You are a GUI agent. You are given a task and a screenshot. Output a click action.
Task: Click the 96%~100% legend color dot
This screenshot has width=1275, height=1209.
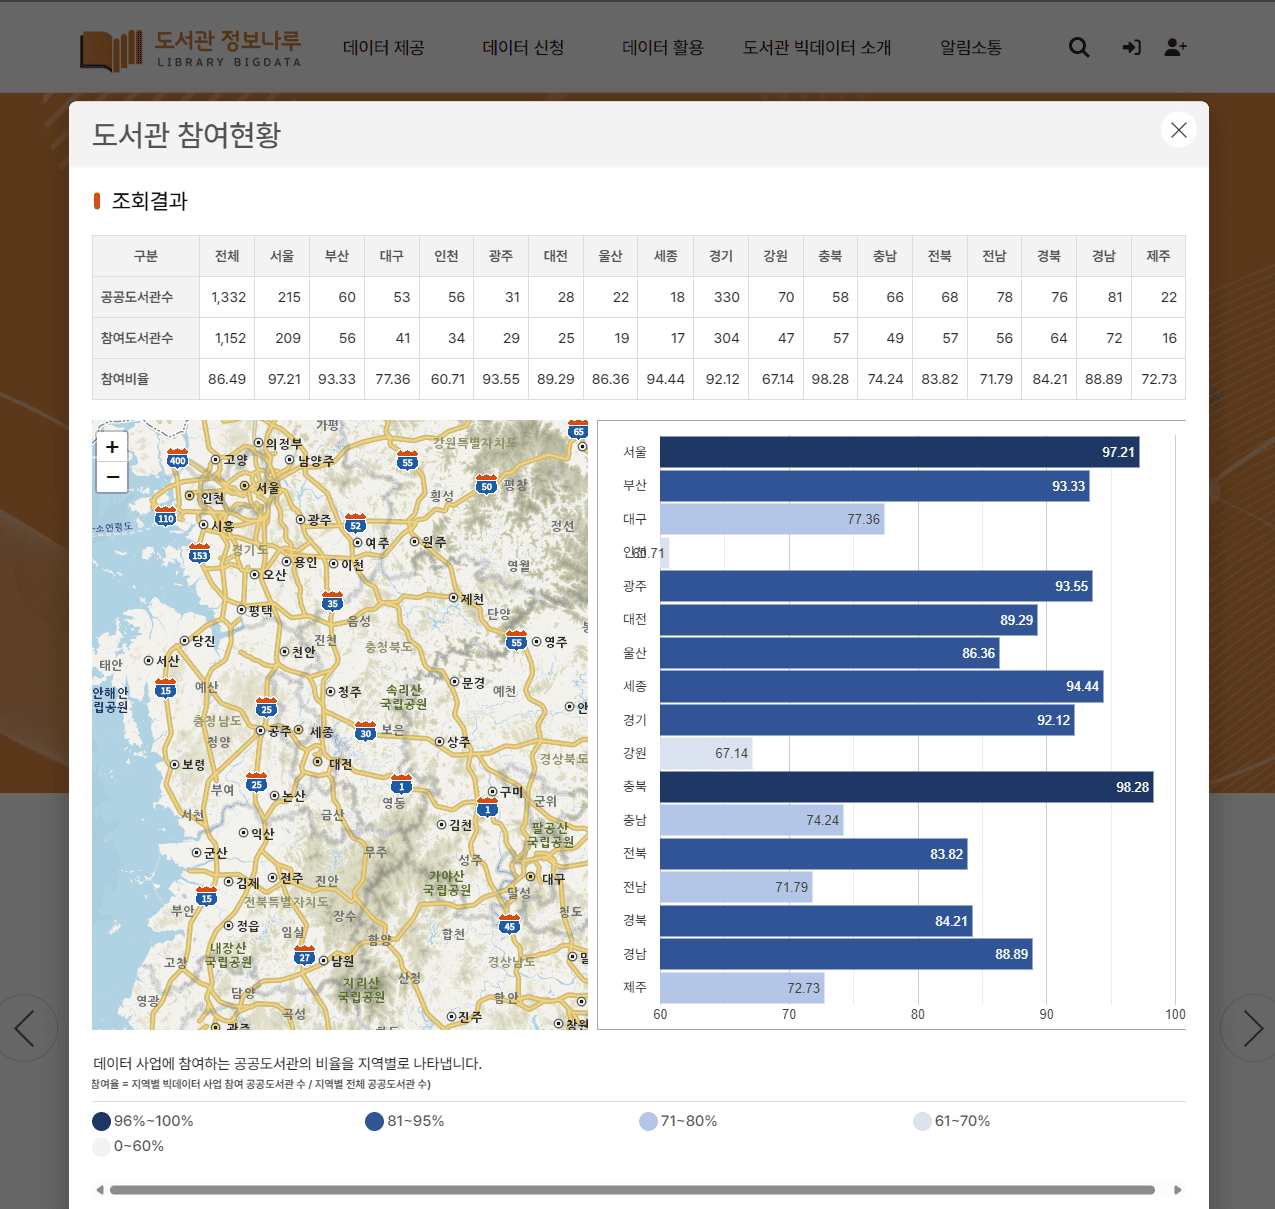(x=101, y=1121)
